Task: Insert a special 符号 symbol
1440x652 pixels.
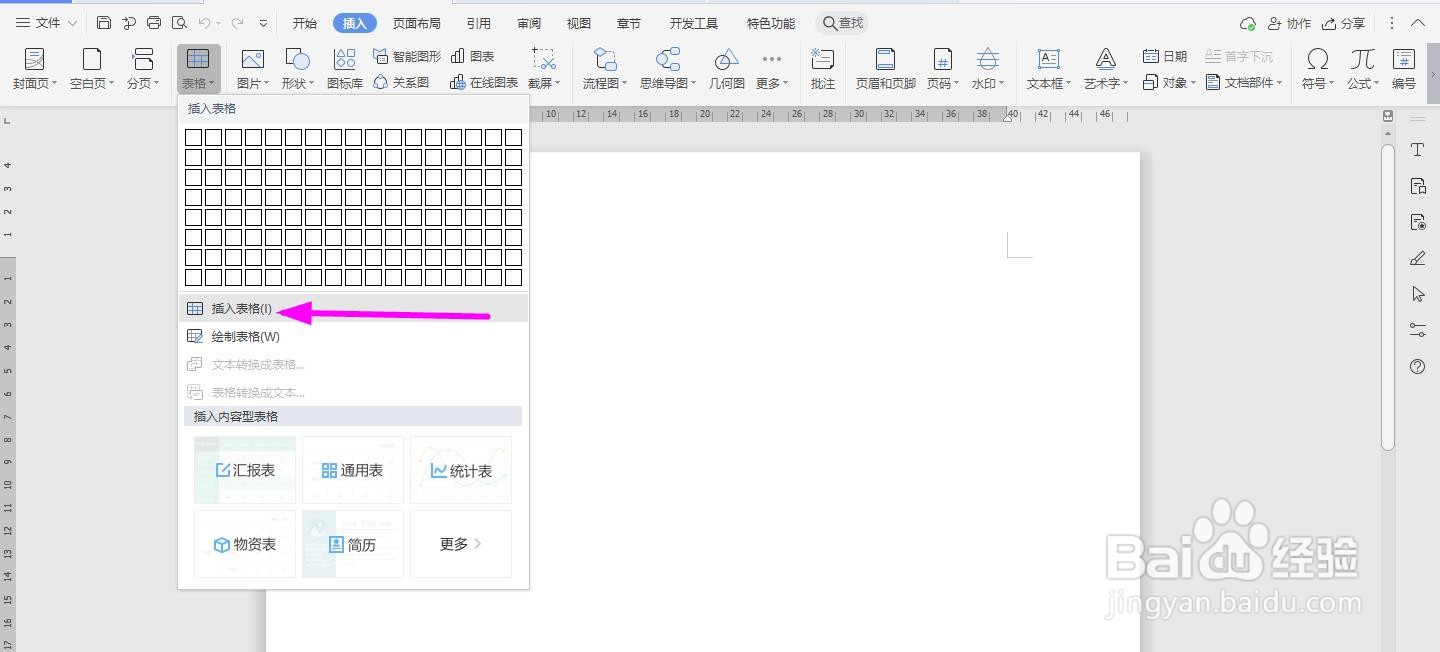Action: [1316, 68]
